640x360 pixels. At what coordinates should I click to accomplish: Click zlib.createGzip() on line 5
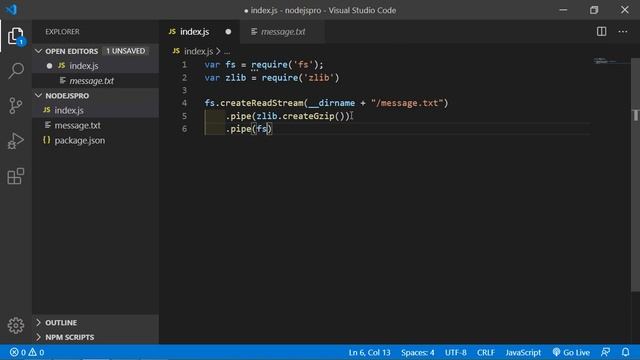tap(300, 116)
